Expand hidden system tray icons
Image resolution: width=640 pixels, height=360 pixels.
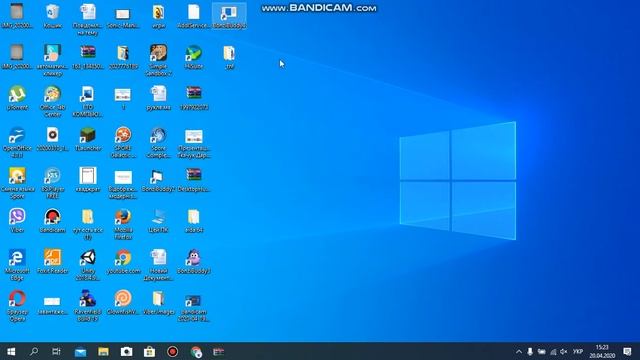point(519,351)
